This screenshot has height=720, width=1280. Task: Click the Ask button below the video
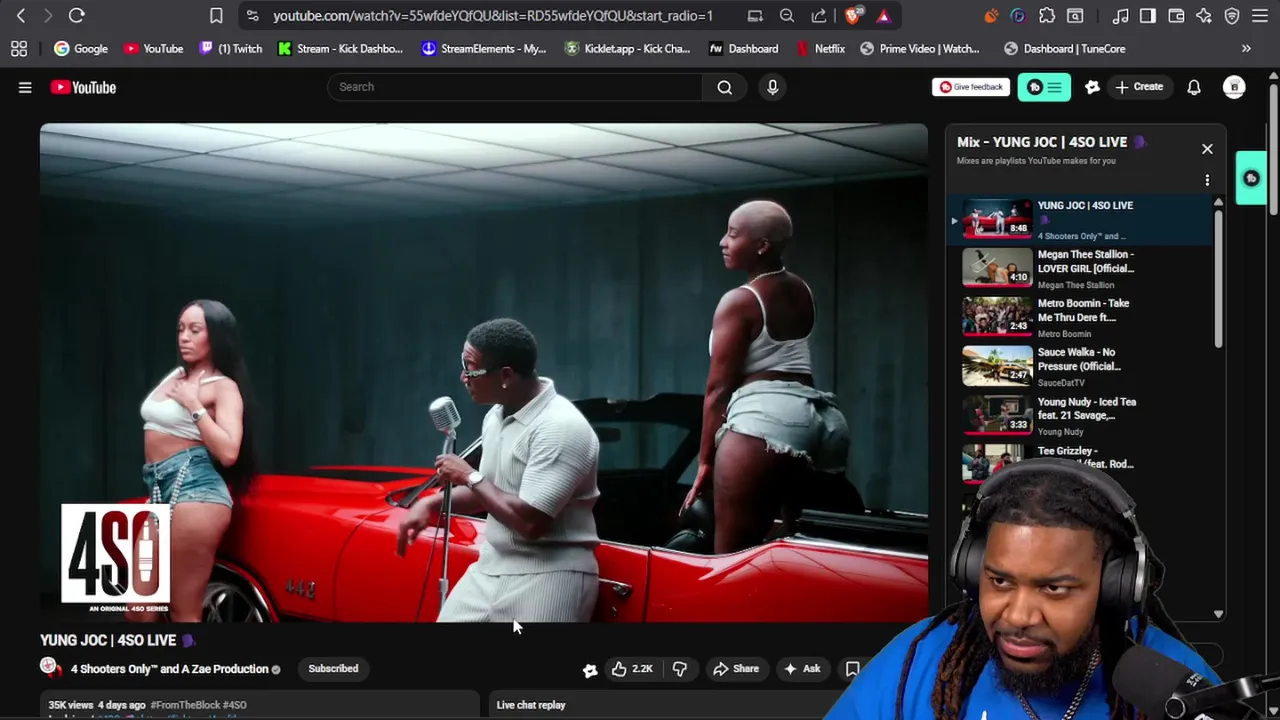802,669
